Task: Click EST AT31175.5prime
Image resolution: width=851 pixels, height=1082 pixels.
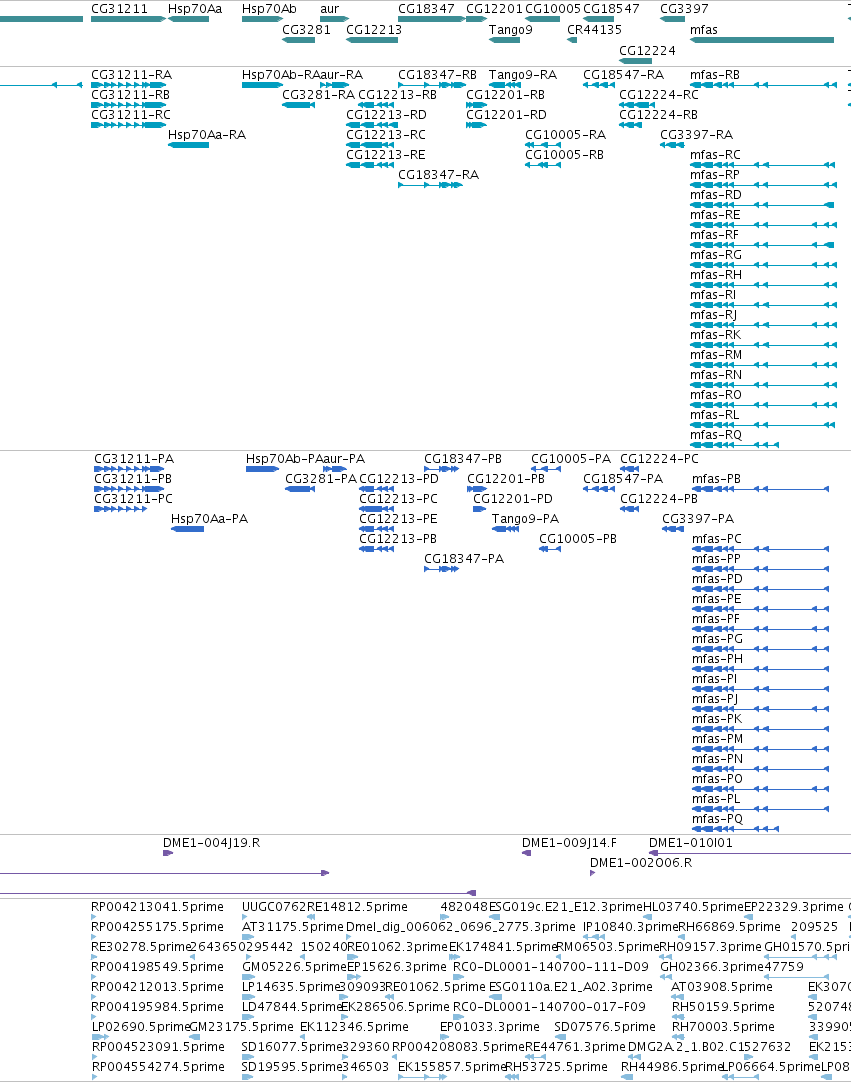Action: point(293,927)
